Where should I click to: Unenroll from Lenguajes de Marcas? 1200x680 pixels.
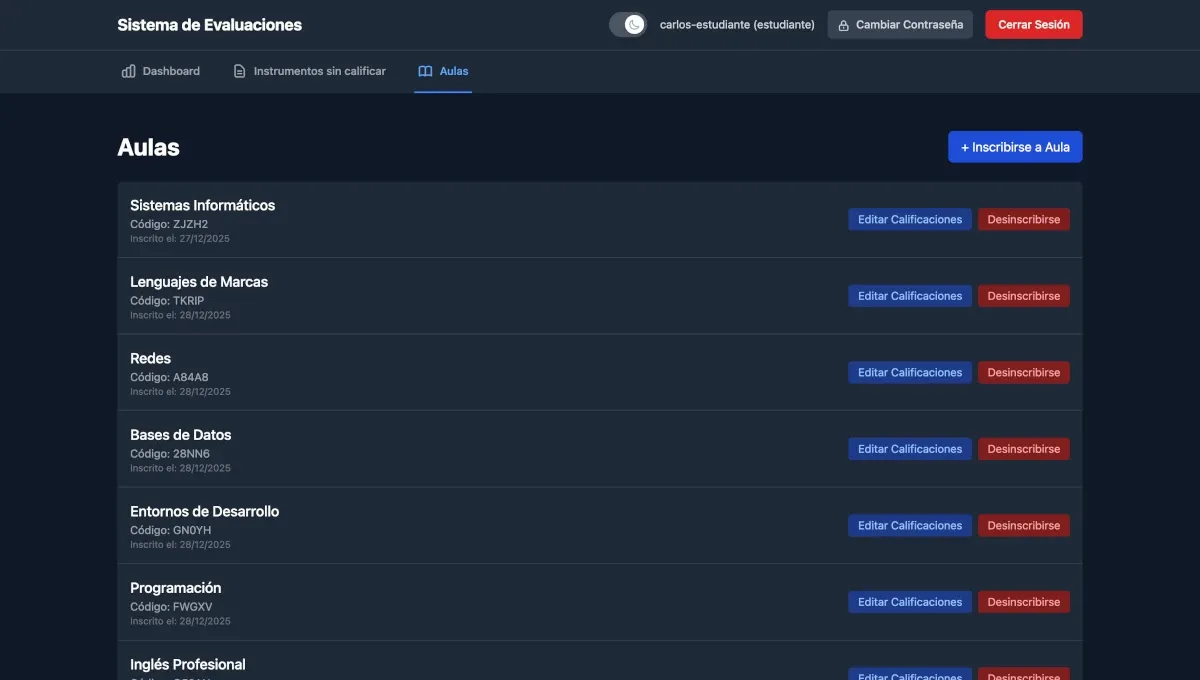coord(1023,294)
